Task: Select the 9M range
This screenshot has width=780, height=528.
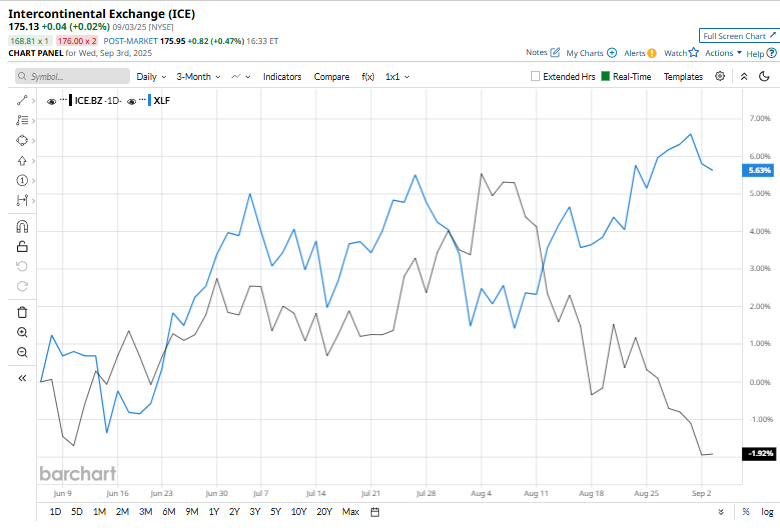Action: (x=192, y=512)
